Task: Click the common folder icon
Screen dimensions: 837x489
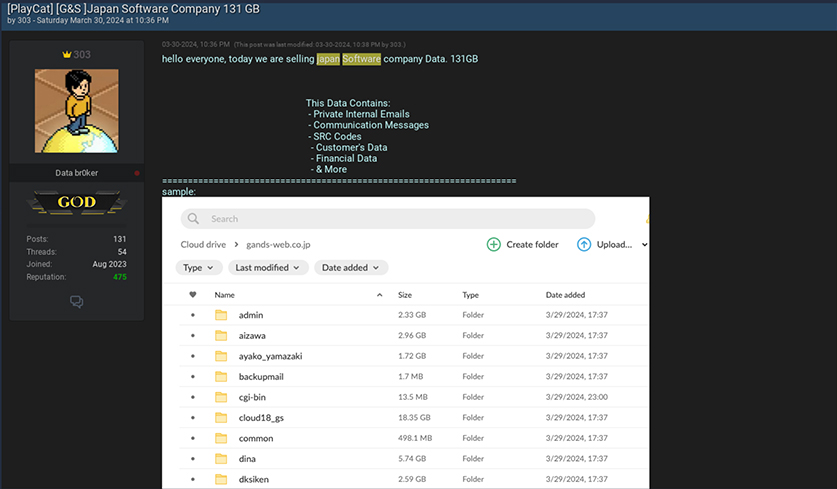Action: (221, 438)
